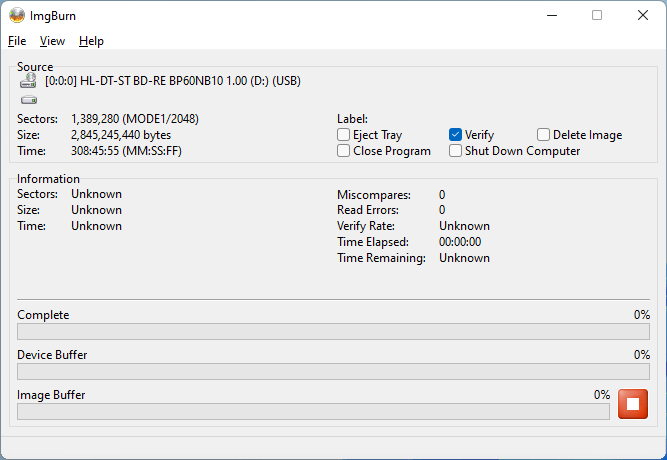Click the Information Sectors Unknown value

96,194
